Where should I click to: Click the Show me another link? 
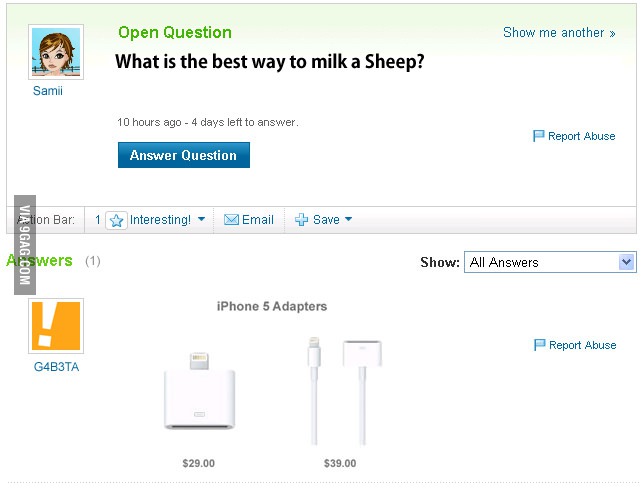click(x=553, y=32)
